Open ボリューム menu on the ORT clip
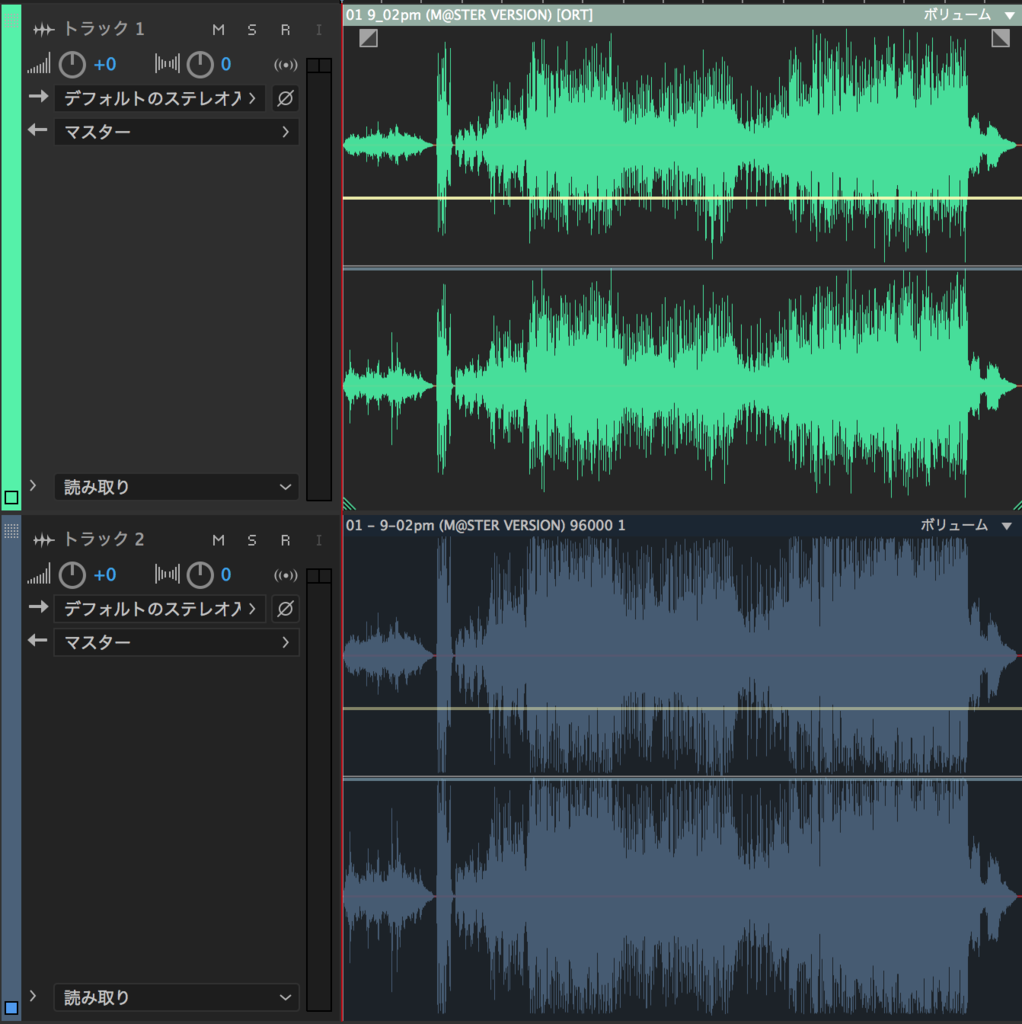Screen dimensions: 1022x1024 click(968, 15)
